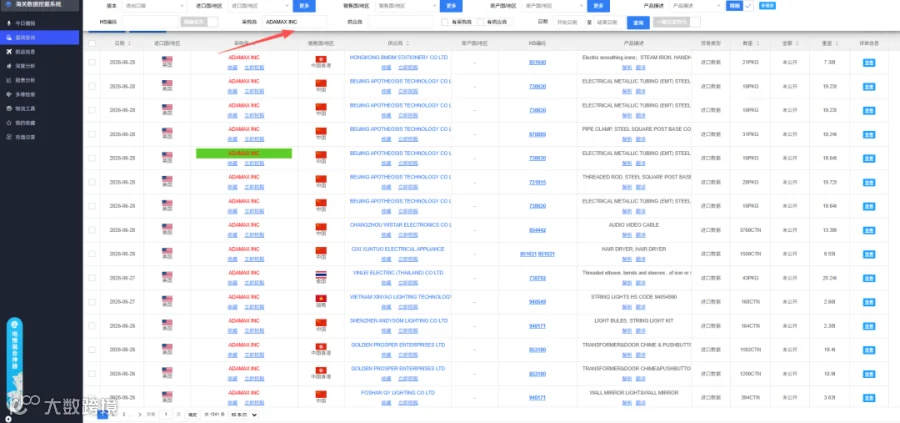Open blue detail button for CHANGZHOU YISTAR ELECTRONICS row
The width and height of the screenshot is (900, 423).
869,230
